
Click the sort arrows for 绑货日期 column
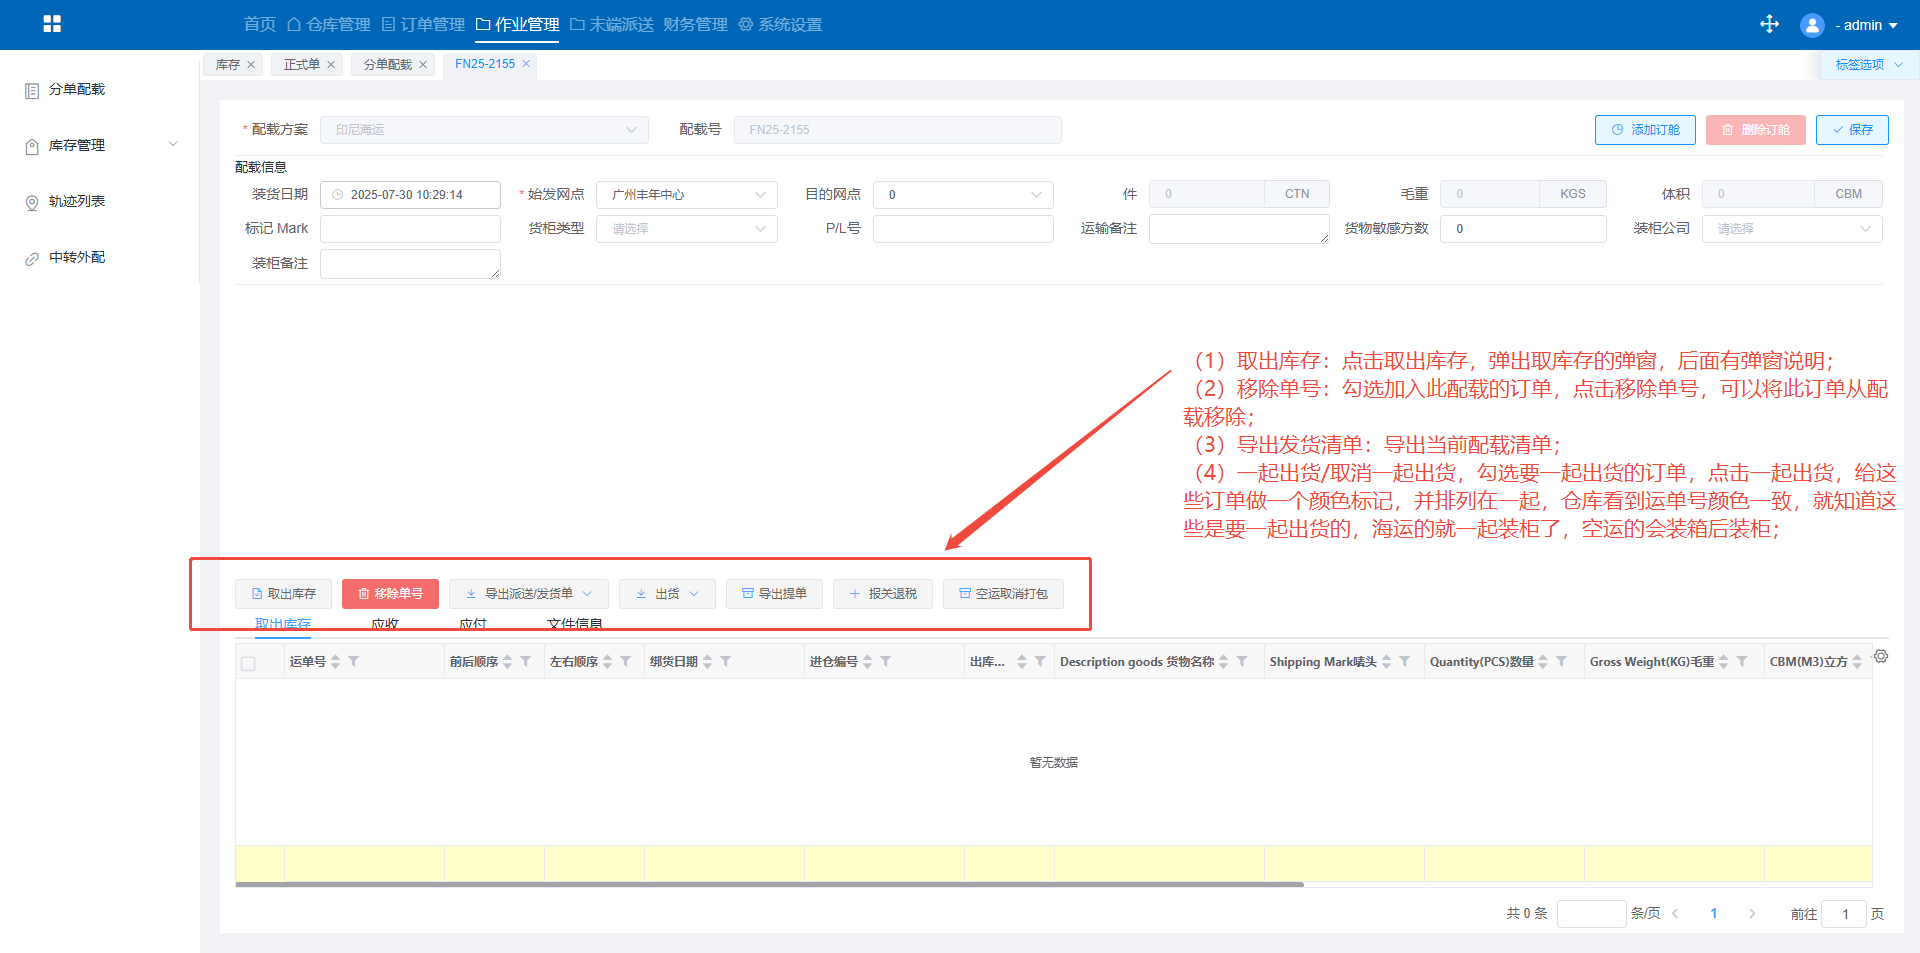tap(708, 662)
